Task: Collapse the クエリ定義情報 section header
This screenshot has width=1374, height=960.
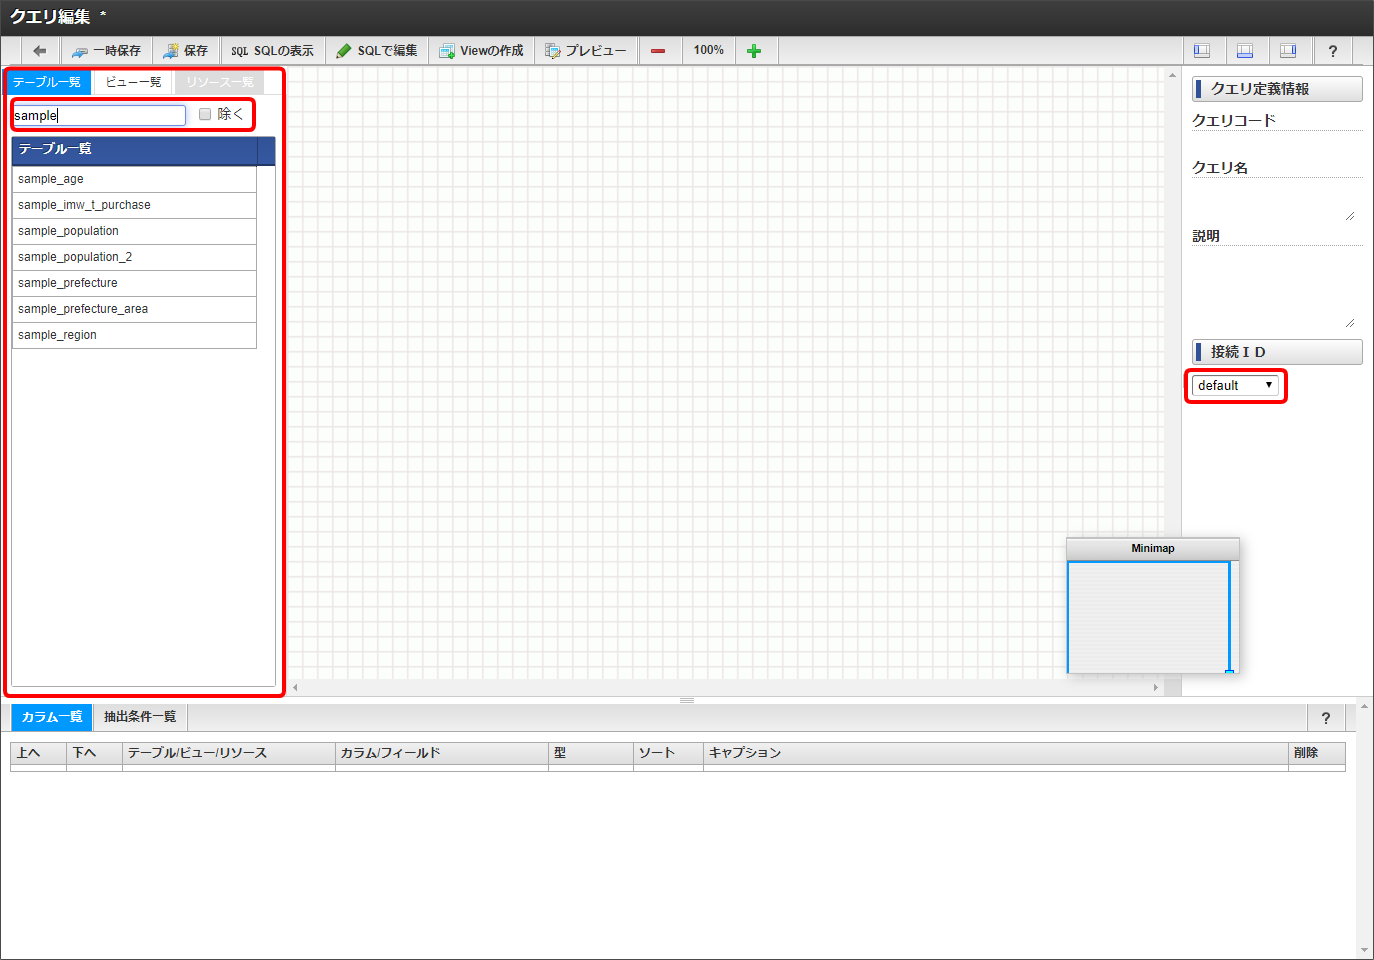Action: [x=1277, y=89]
